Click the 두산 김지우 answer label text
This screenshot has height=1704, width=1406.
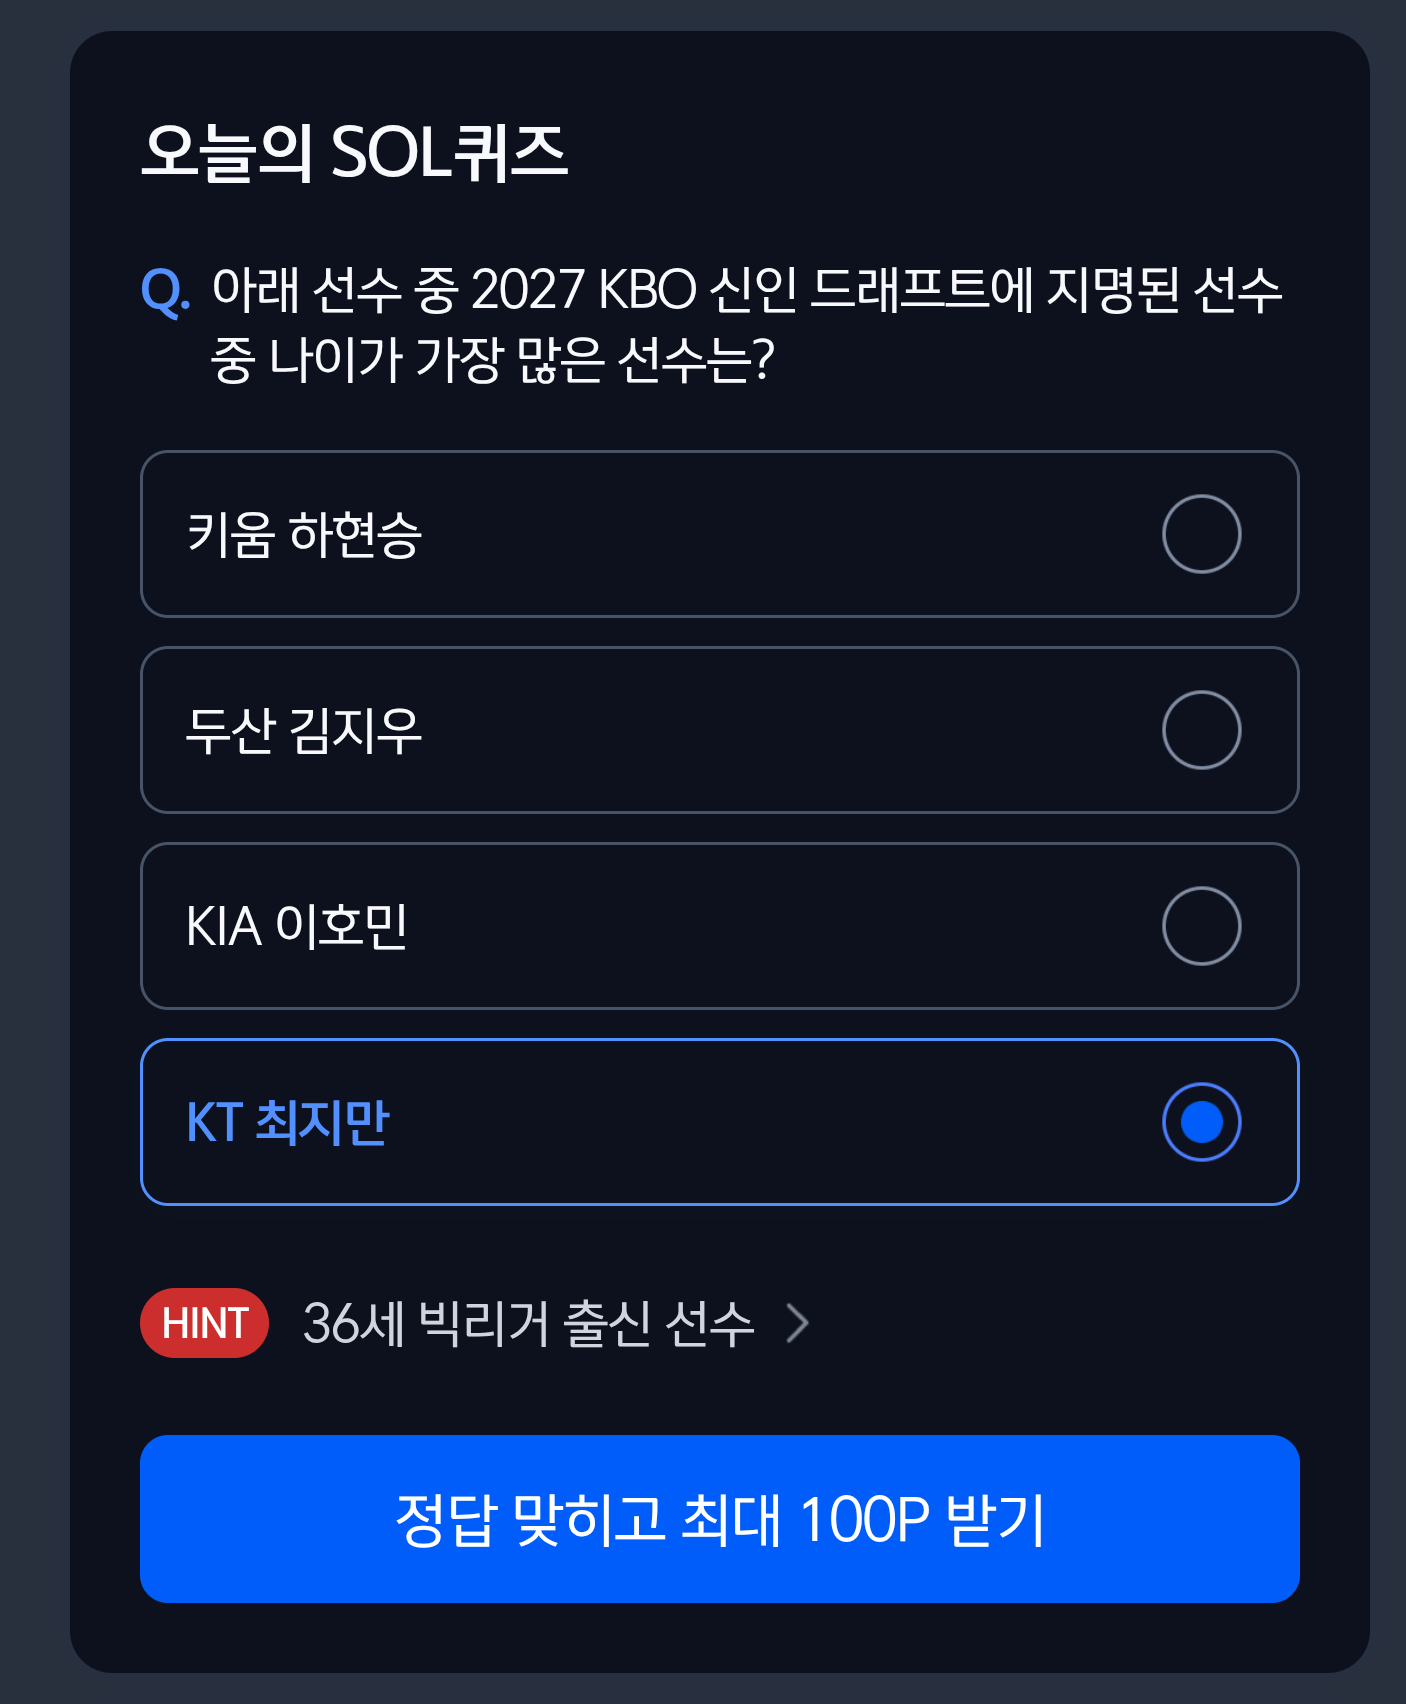[x=304, y=730]
